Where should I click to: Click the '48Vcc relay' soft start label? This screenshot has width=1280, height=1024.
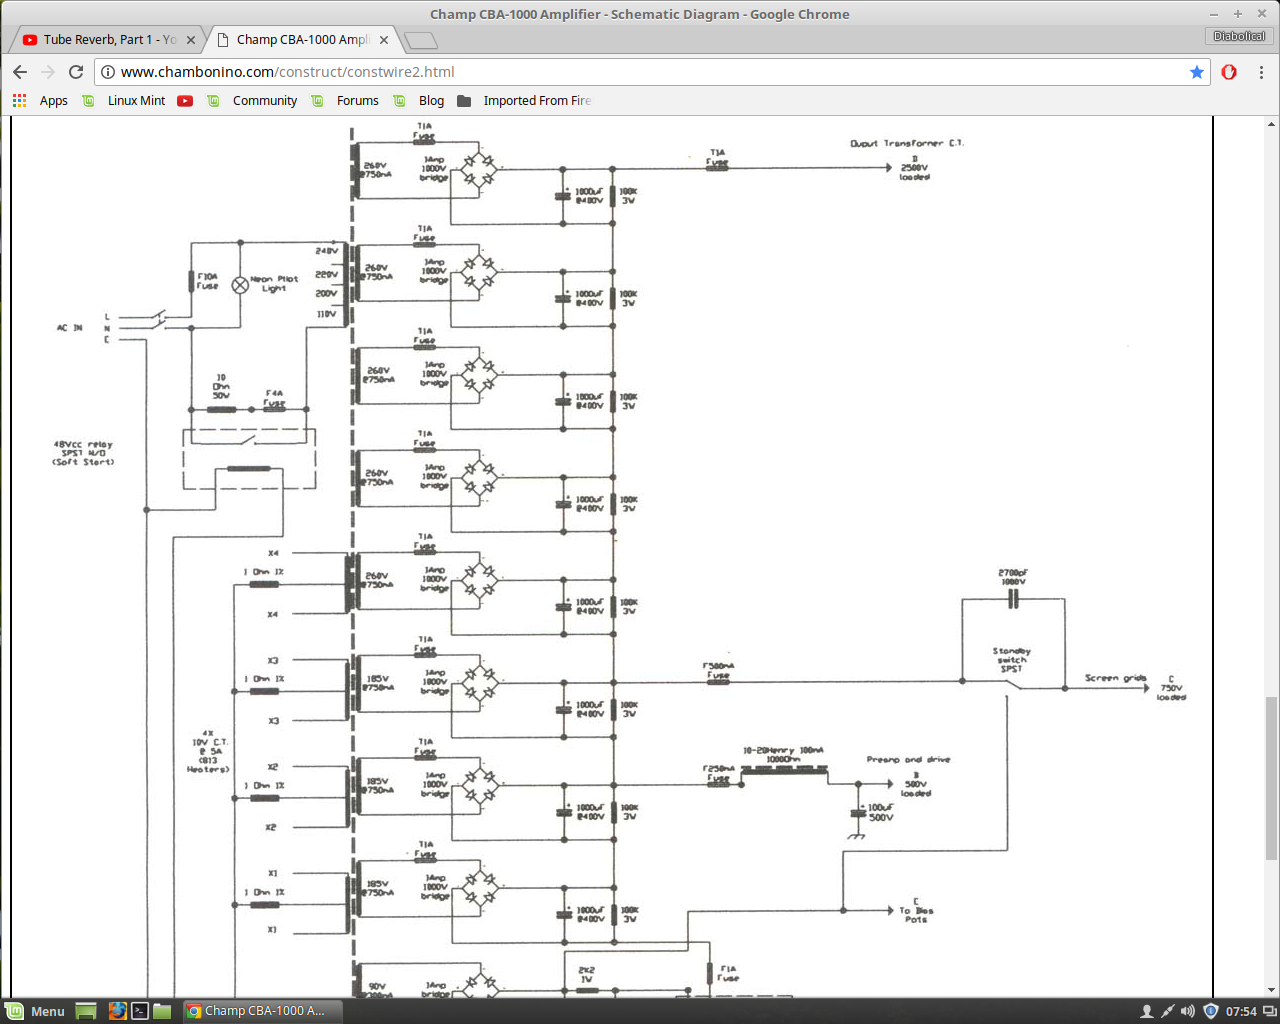click(x=84, y=453)
